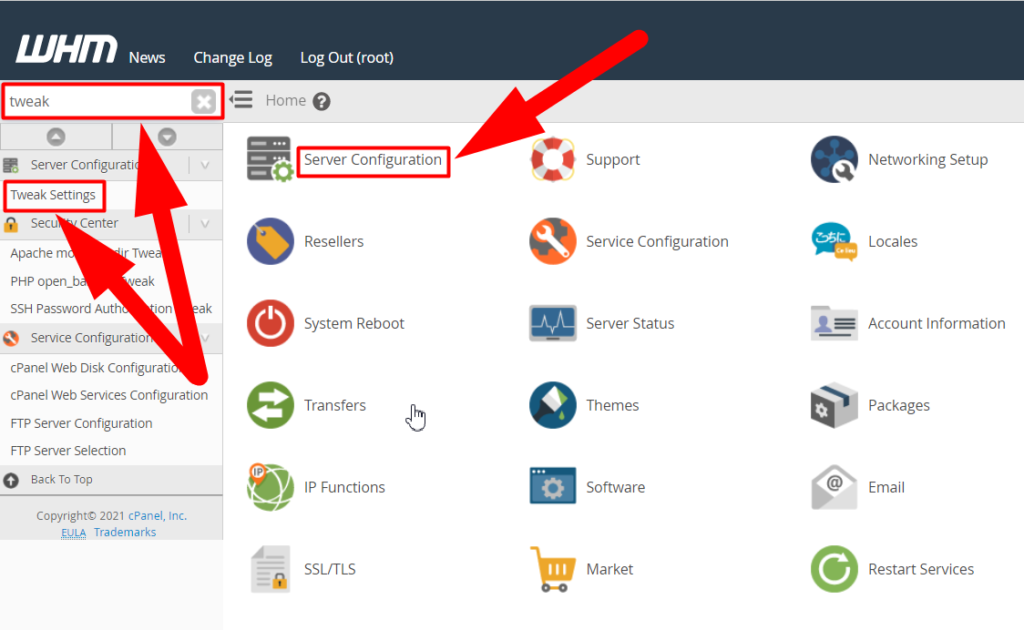The image size is (1024, 630).
Task: Click the Back To Top label
Action: tap(61, 479)
